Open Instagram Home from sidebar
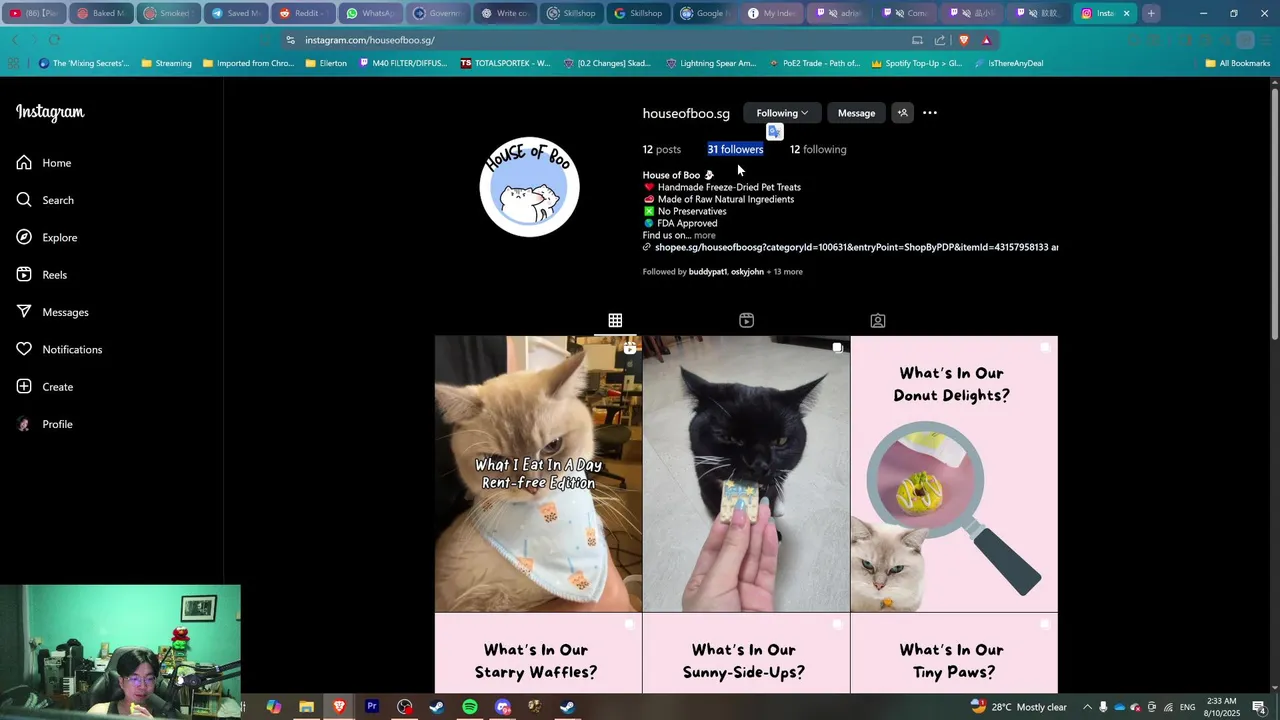Viewport: 1280px width, 720px height. (x=44, y=163)
